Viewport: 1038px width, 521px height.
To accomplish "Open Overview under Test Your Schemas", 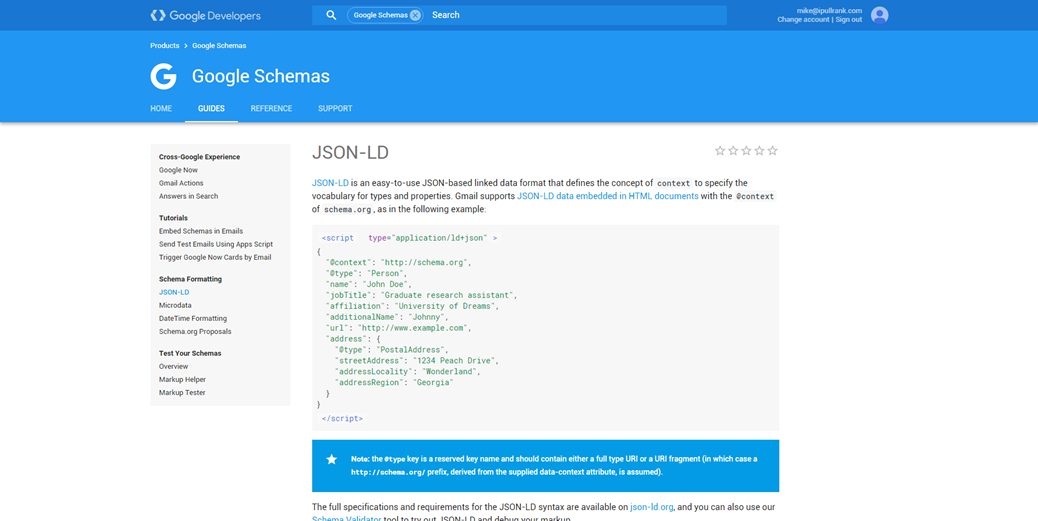I will point(173,367).
